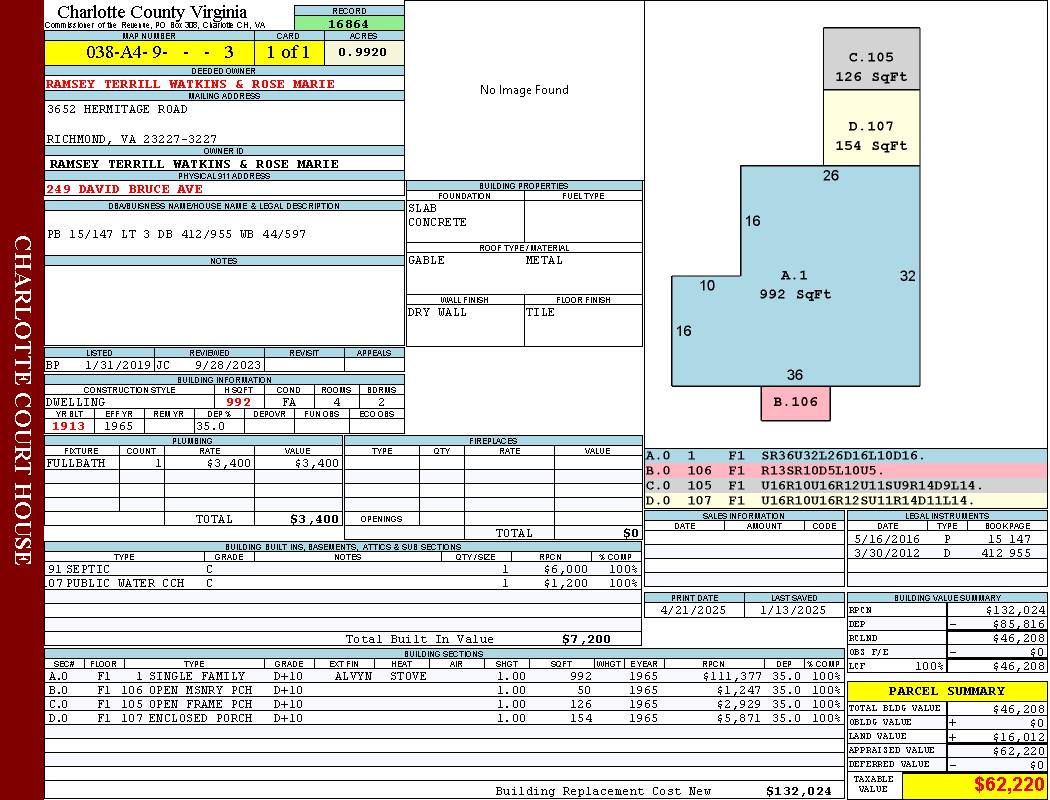
Task: Click wall finish DRY WALL
Action: tap(437, 313)
